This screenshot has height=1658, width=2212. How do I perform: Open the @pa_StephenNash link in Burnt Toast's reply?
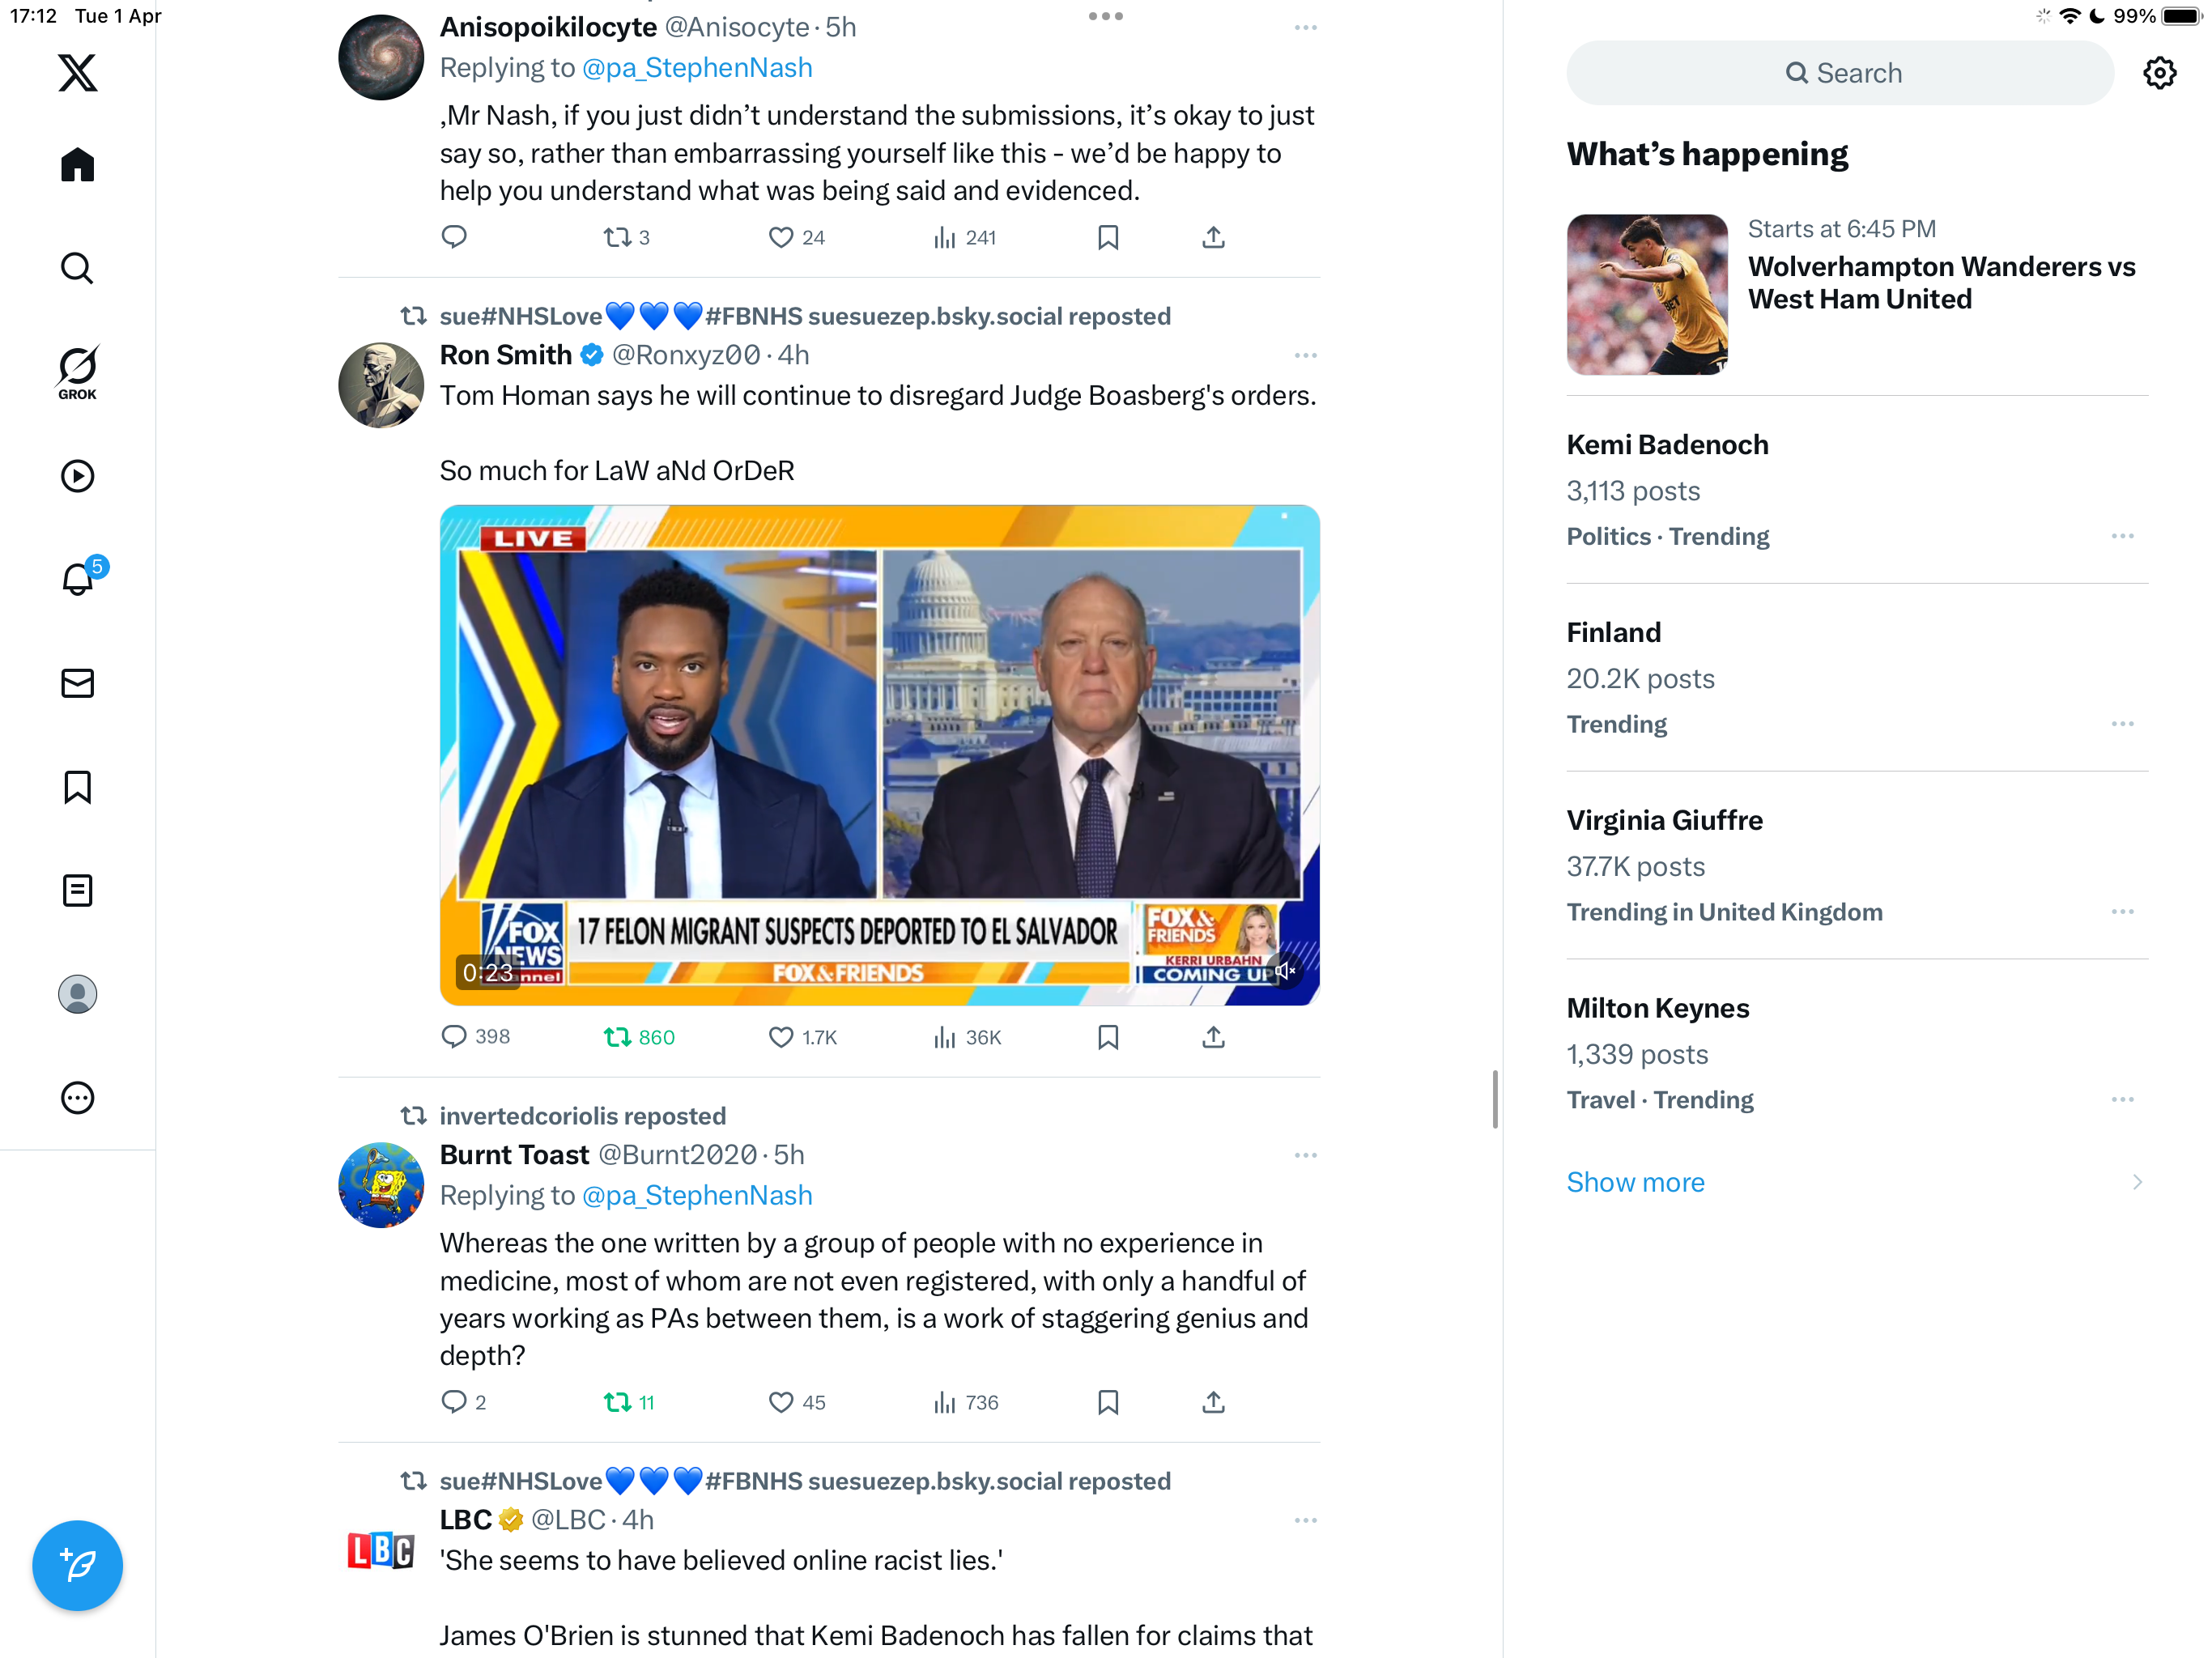click(x=697, y=1195)
